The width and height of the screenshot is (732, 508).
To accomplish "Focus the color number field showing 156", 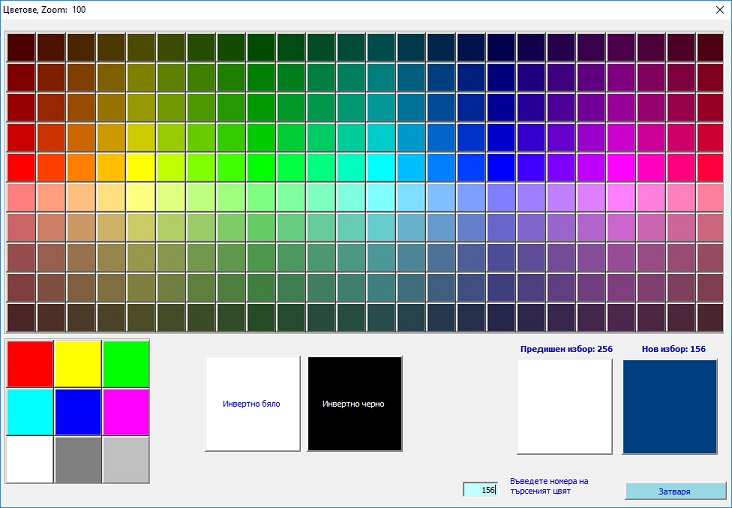I will tap(480, 490).
